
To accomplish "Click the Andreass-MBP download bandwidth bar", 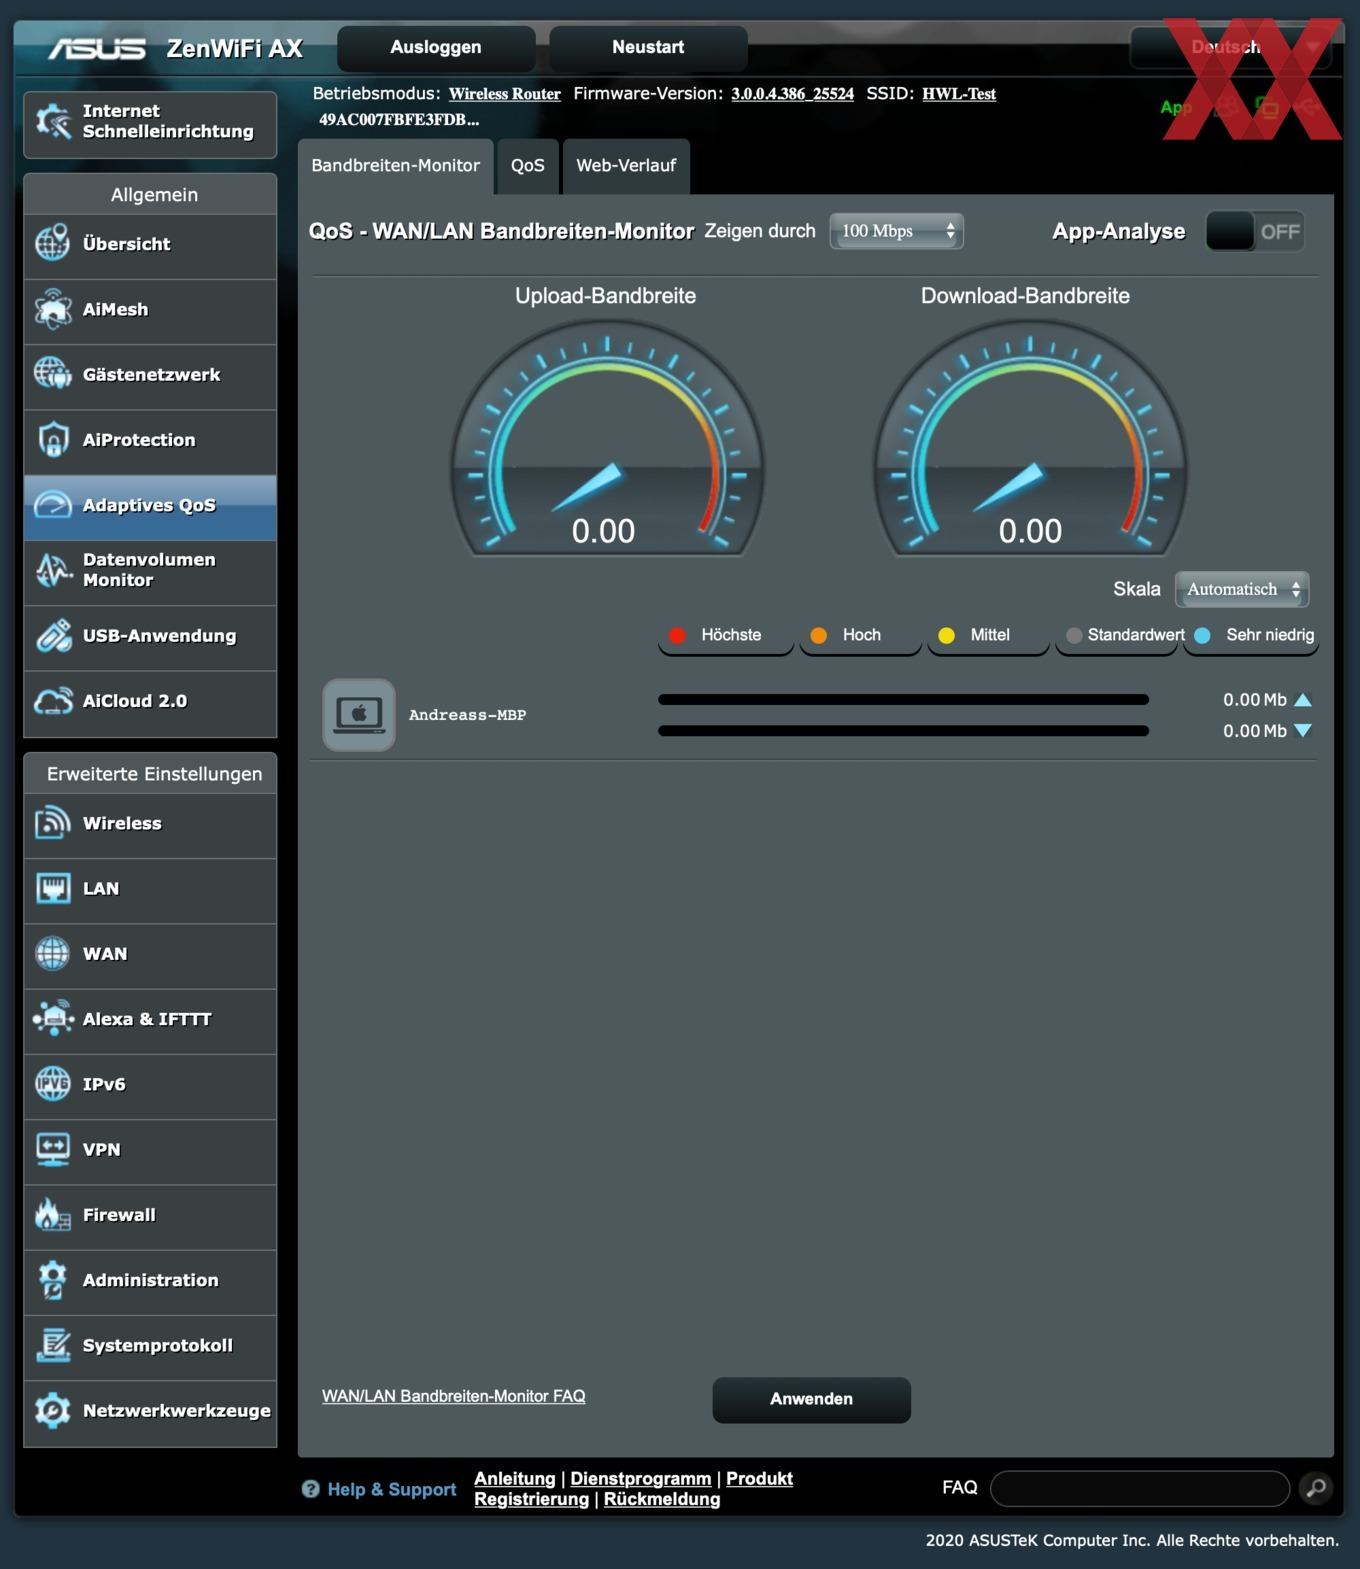I will pos(903,731).
